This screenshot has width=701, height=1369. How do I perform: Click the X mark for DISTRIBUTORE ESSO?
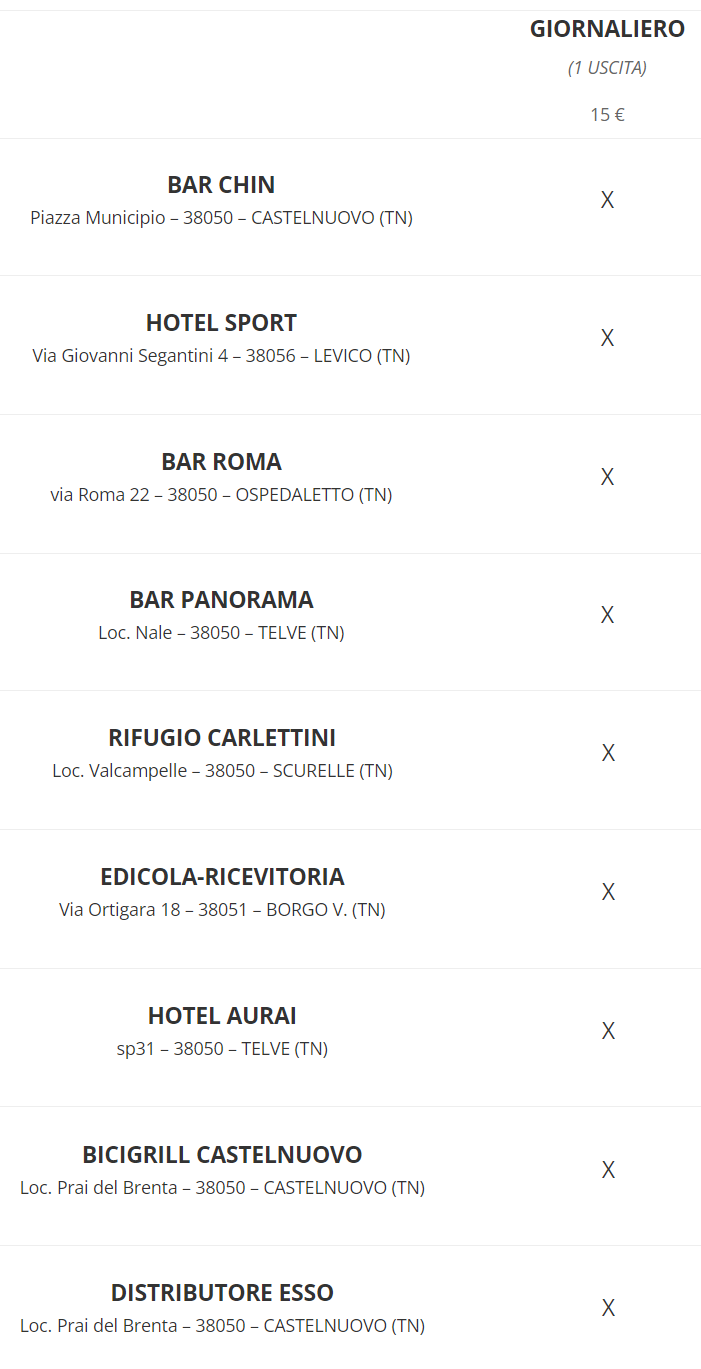tap(608, 1308)
